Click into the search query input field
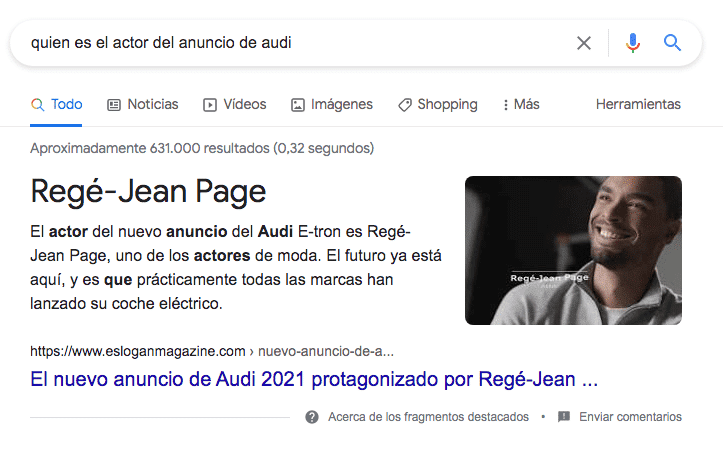 pos(295,43)
